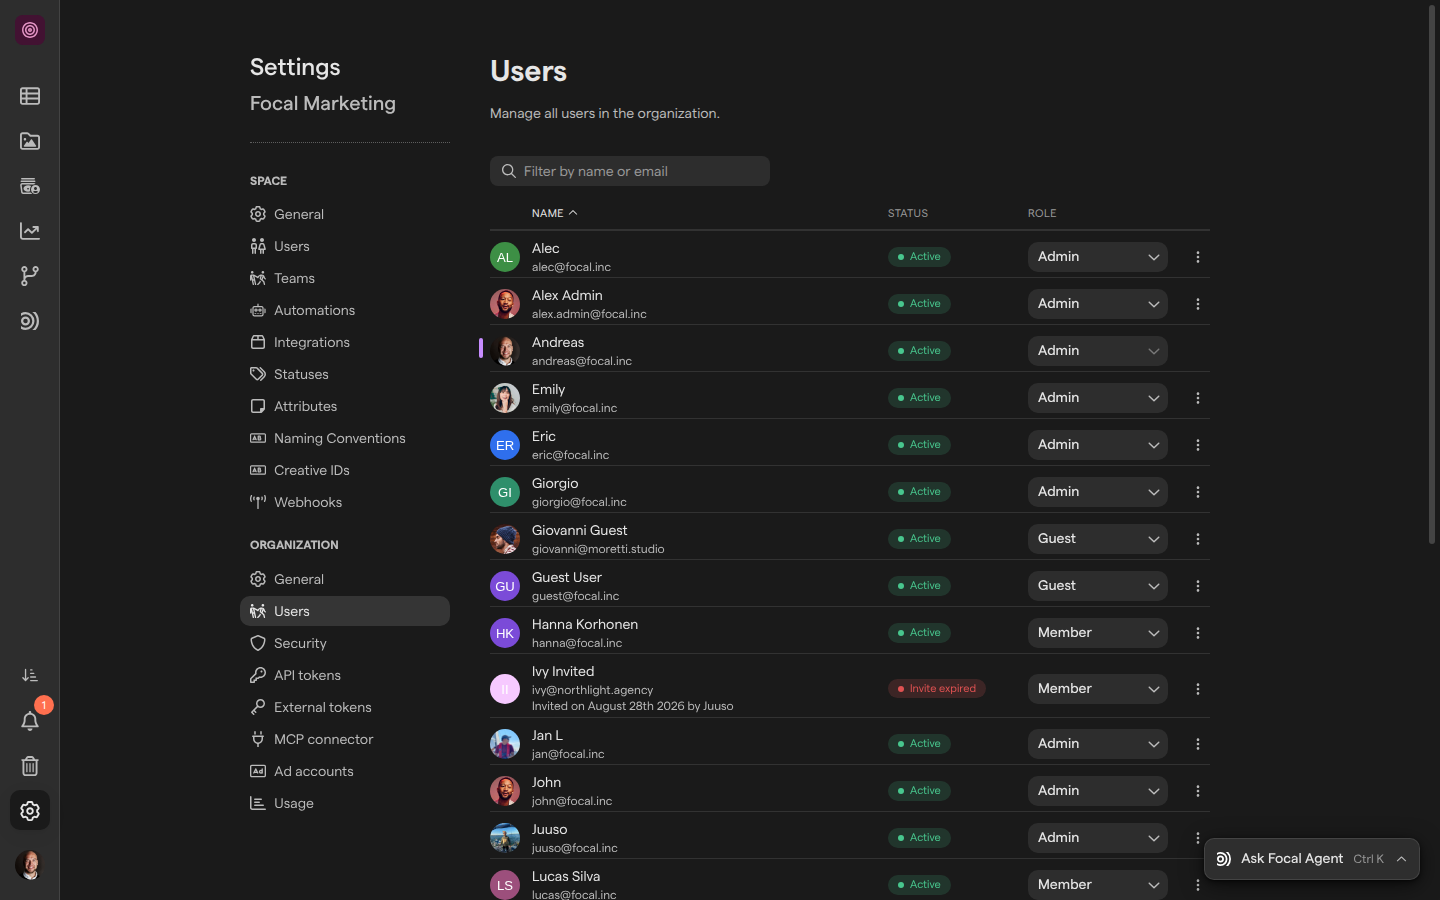Open the sorted list icon above the bell
This screenshot has height=900, width=1440.
point(30,676)
